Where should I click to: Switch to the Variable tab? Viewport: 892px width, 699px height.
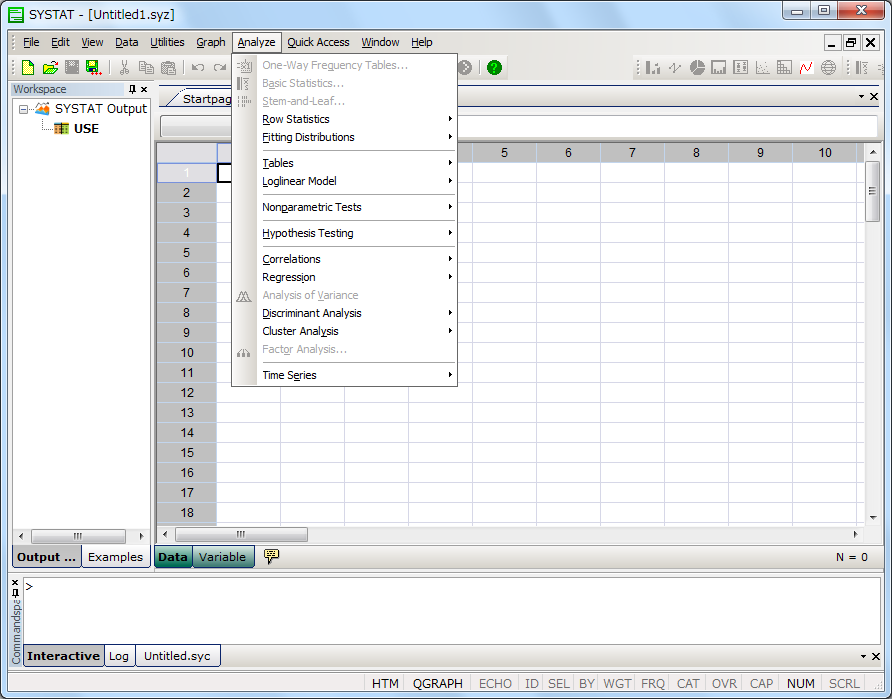pyautogui.click(x=222, y=557)
